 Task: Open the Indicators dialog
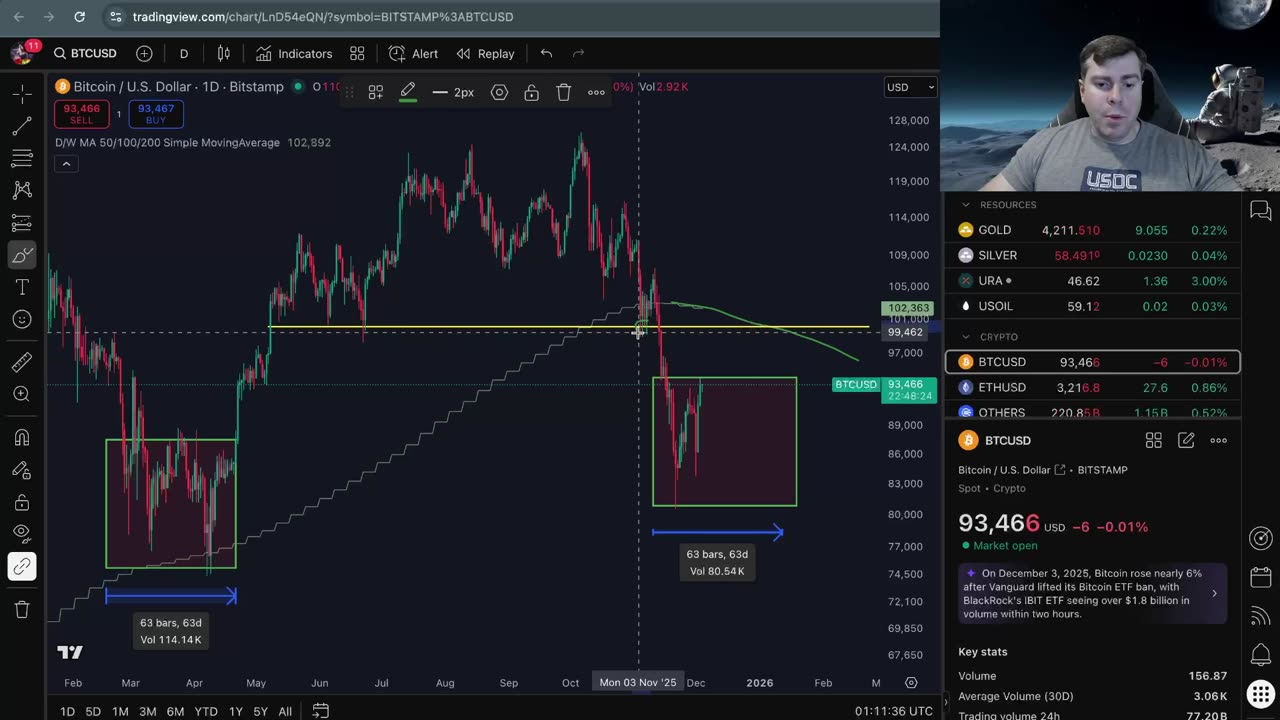[294, 53]
